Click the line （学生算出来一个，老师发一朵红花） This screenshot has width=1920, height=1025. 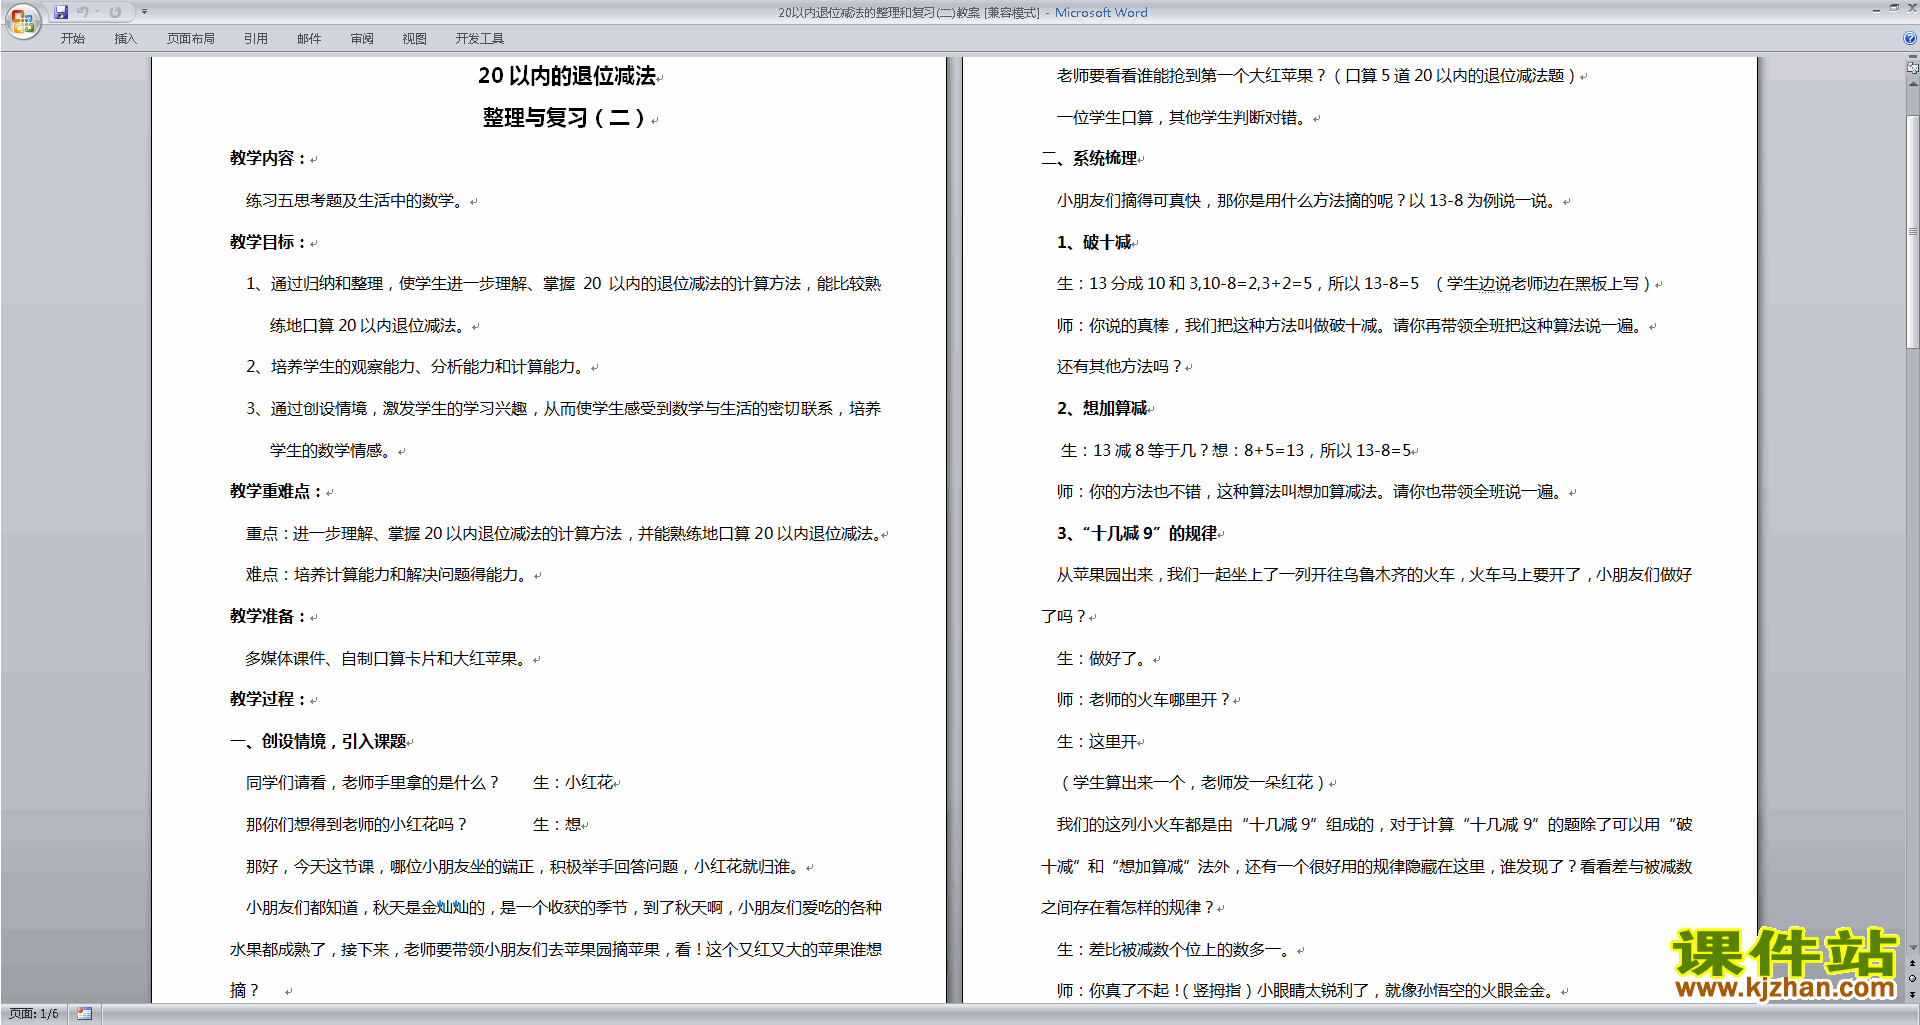coord(1193,783)
